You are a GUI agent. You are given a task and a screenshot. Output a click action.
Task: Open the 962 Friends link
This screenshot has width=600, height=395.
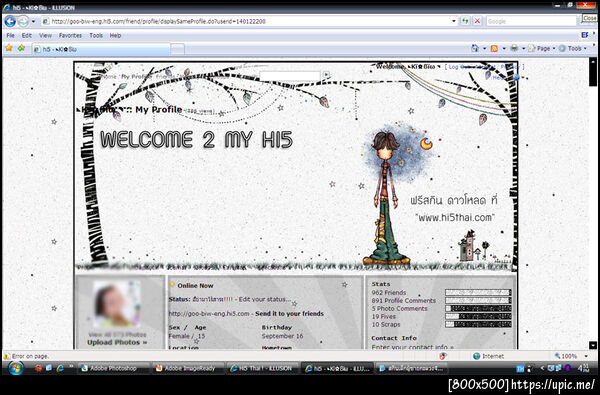tap(389, 292)
